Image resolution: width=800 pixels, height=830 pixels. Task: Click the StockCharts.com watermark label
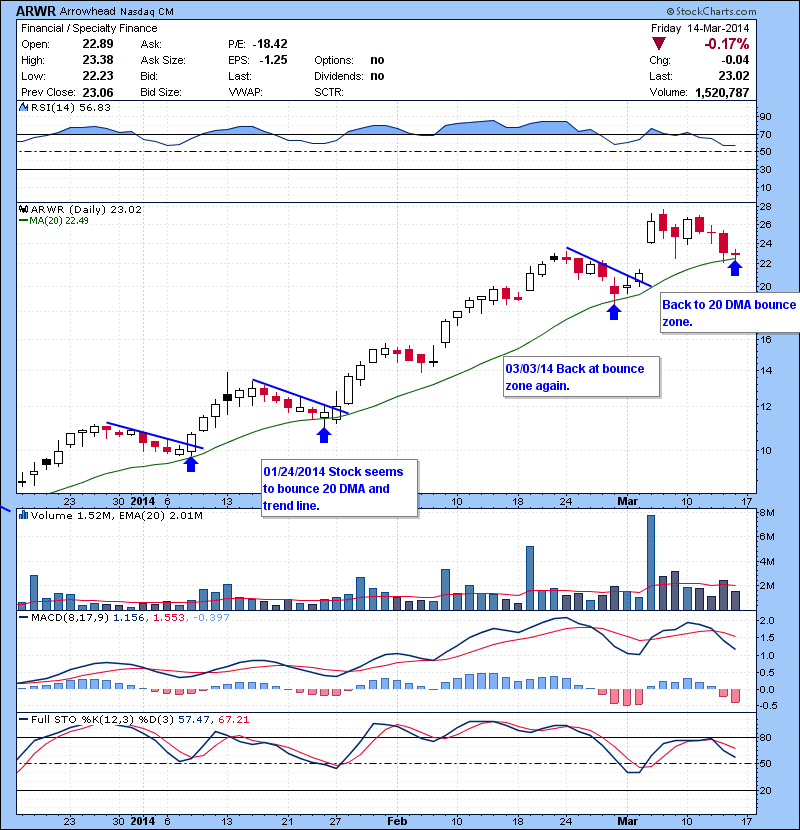[712, 11]
